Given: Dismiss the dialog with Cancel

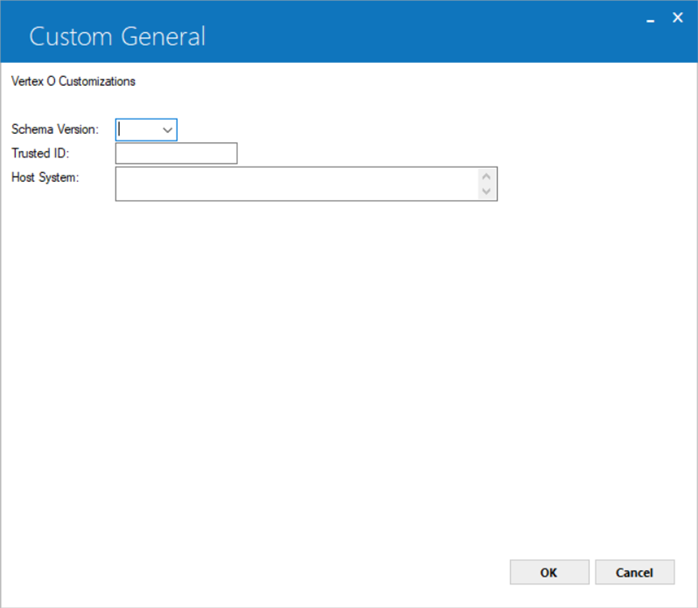Looking at the screenshot, I should click(635, 572).
